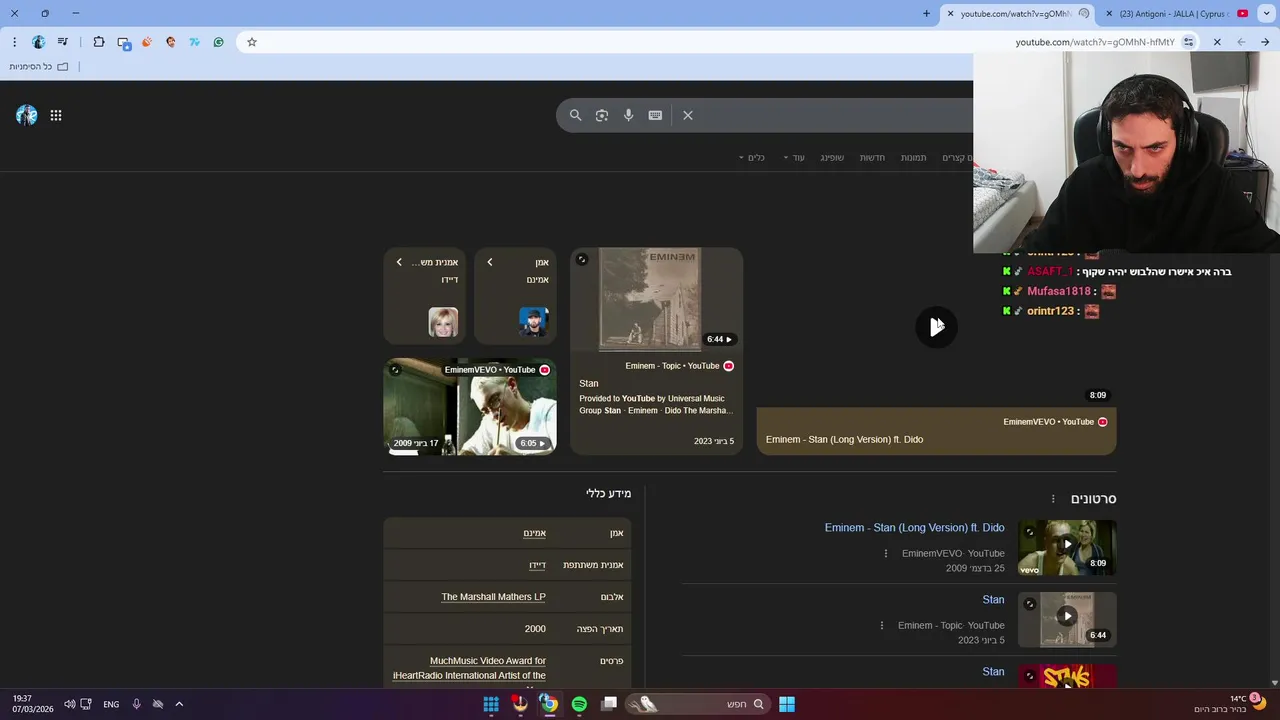Bookmark this page with star icon
The width and height of the screenshot is (1280, 720).
pos(252,42)
